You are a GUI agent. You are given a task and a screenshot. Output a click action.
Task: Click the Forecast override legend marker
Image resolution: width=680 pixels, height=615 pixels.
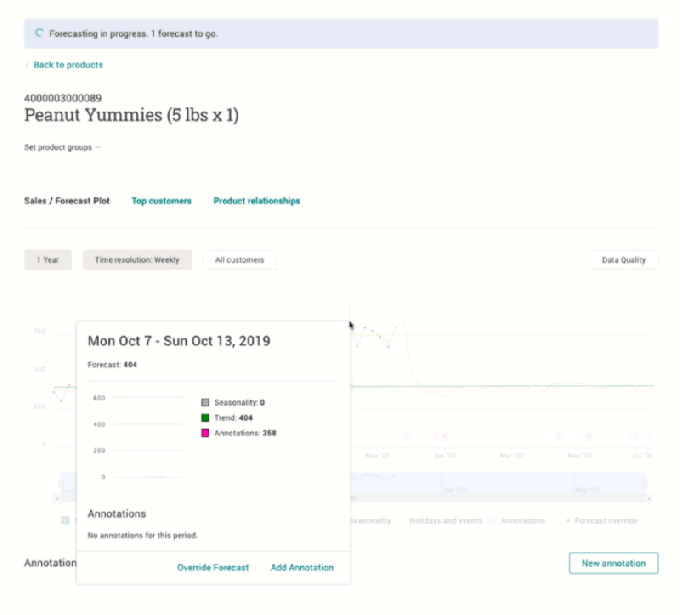[x=569, y=521]
